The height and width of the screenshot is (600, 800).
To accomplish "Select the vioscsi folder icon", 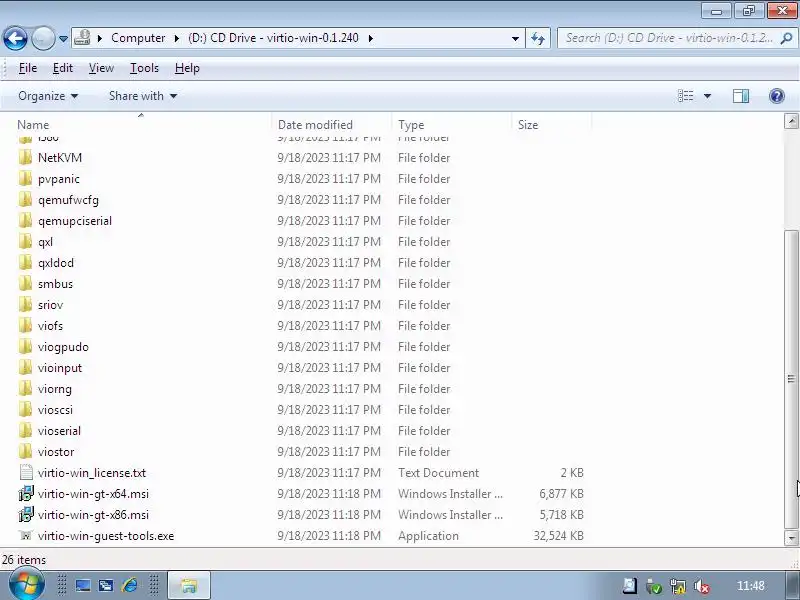I will pos(26,409).
